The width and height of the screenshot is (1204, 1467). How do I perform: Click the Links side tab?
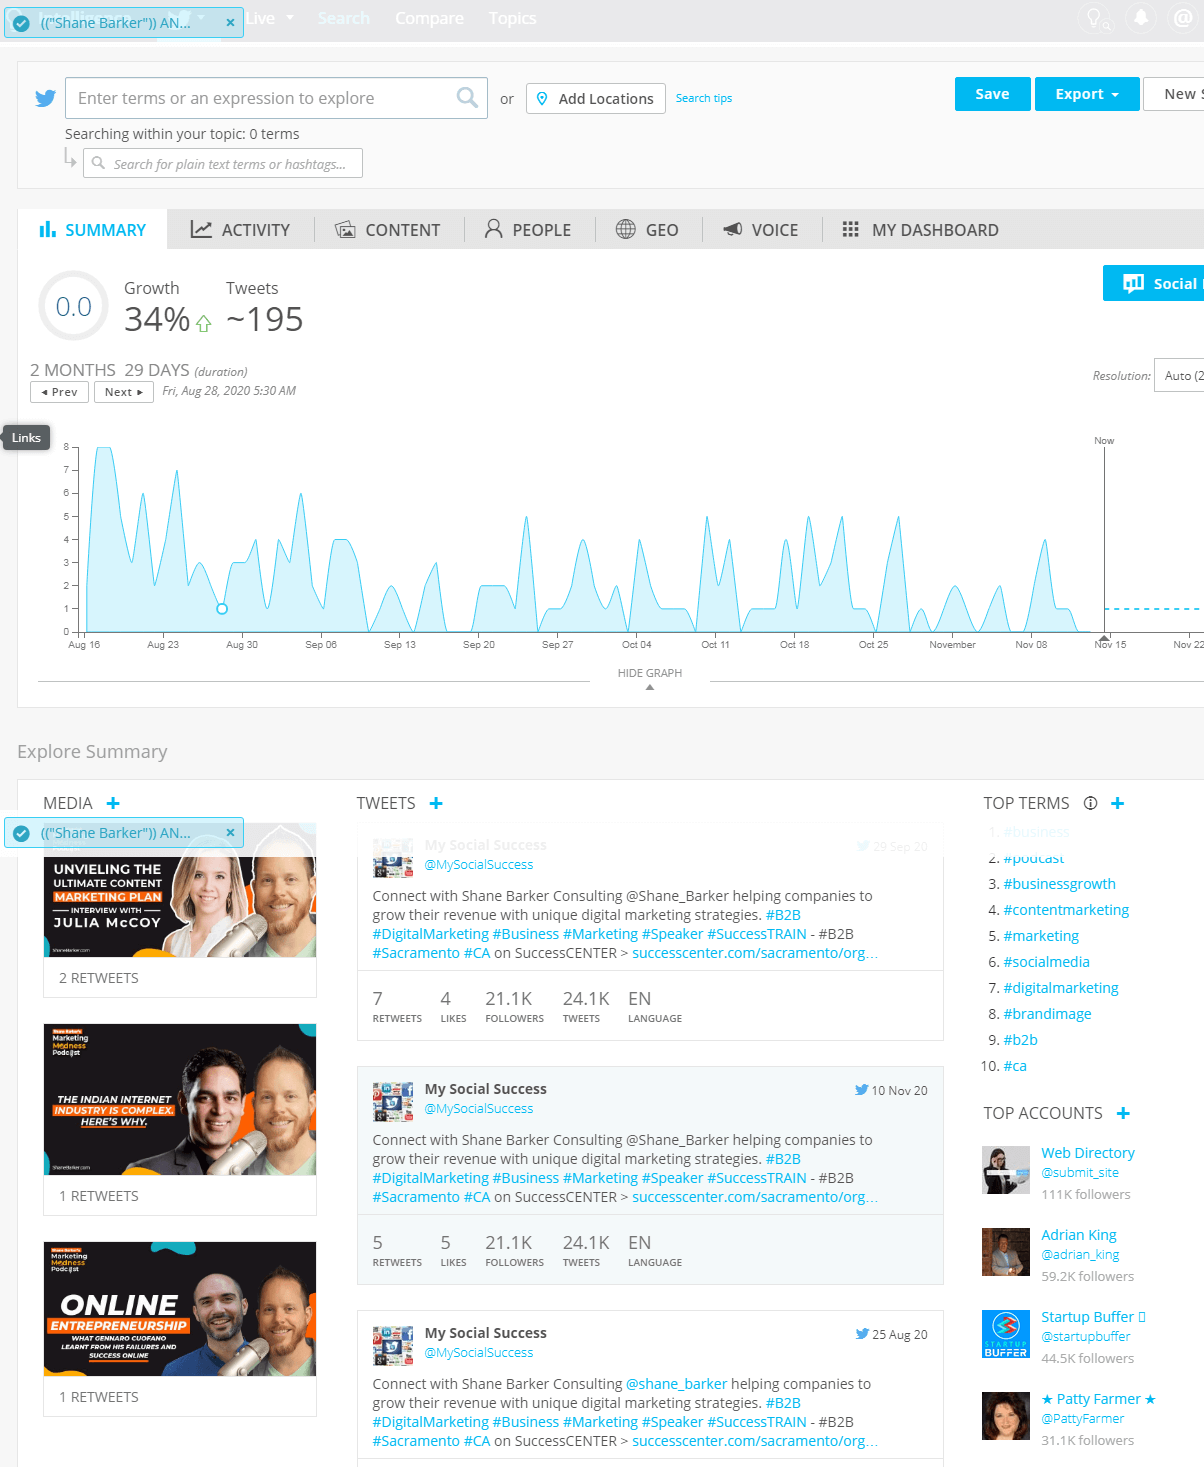[26, 438]
